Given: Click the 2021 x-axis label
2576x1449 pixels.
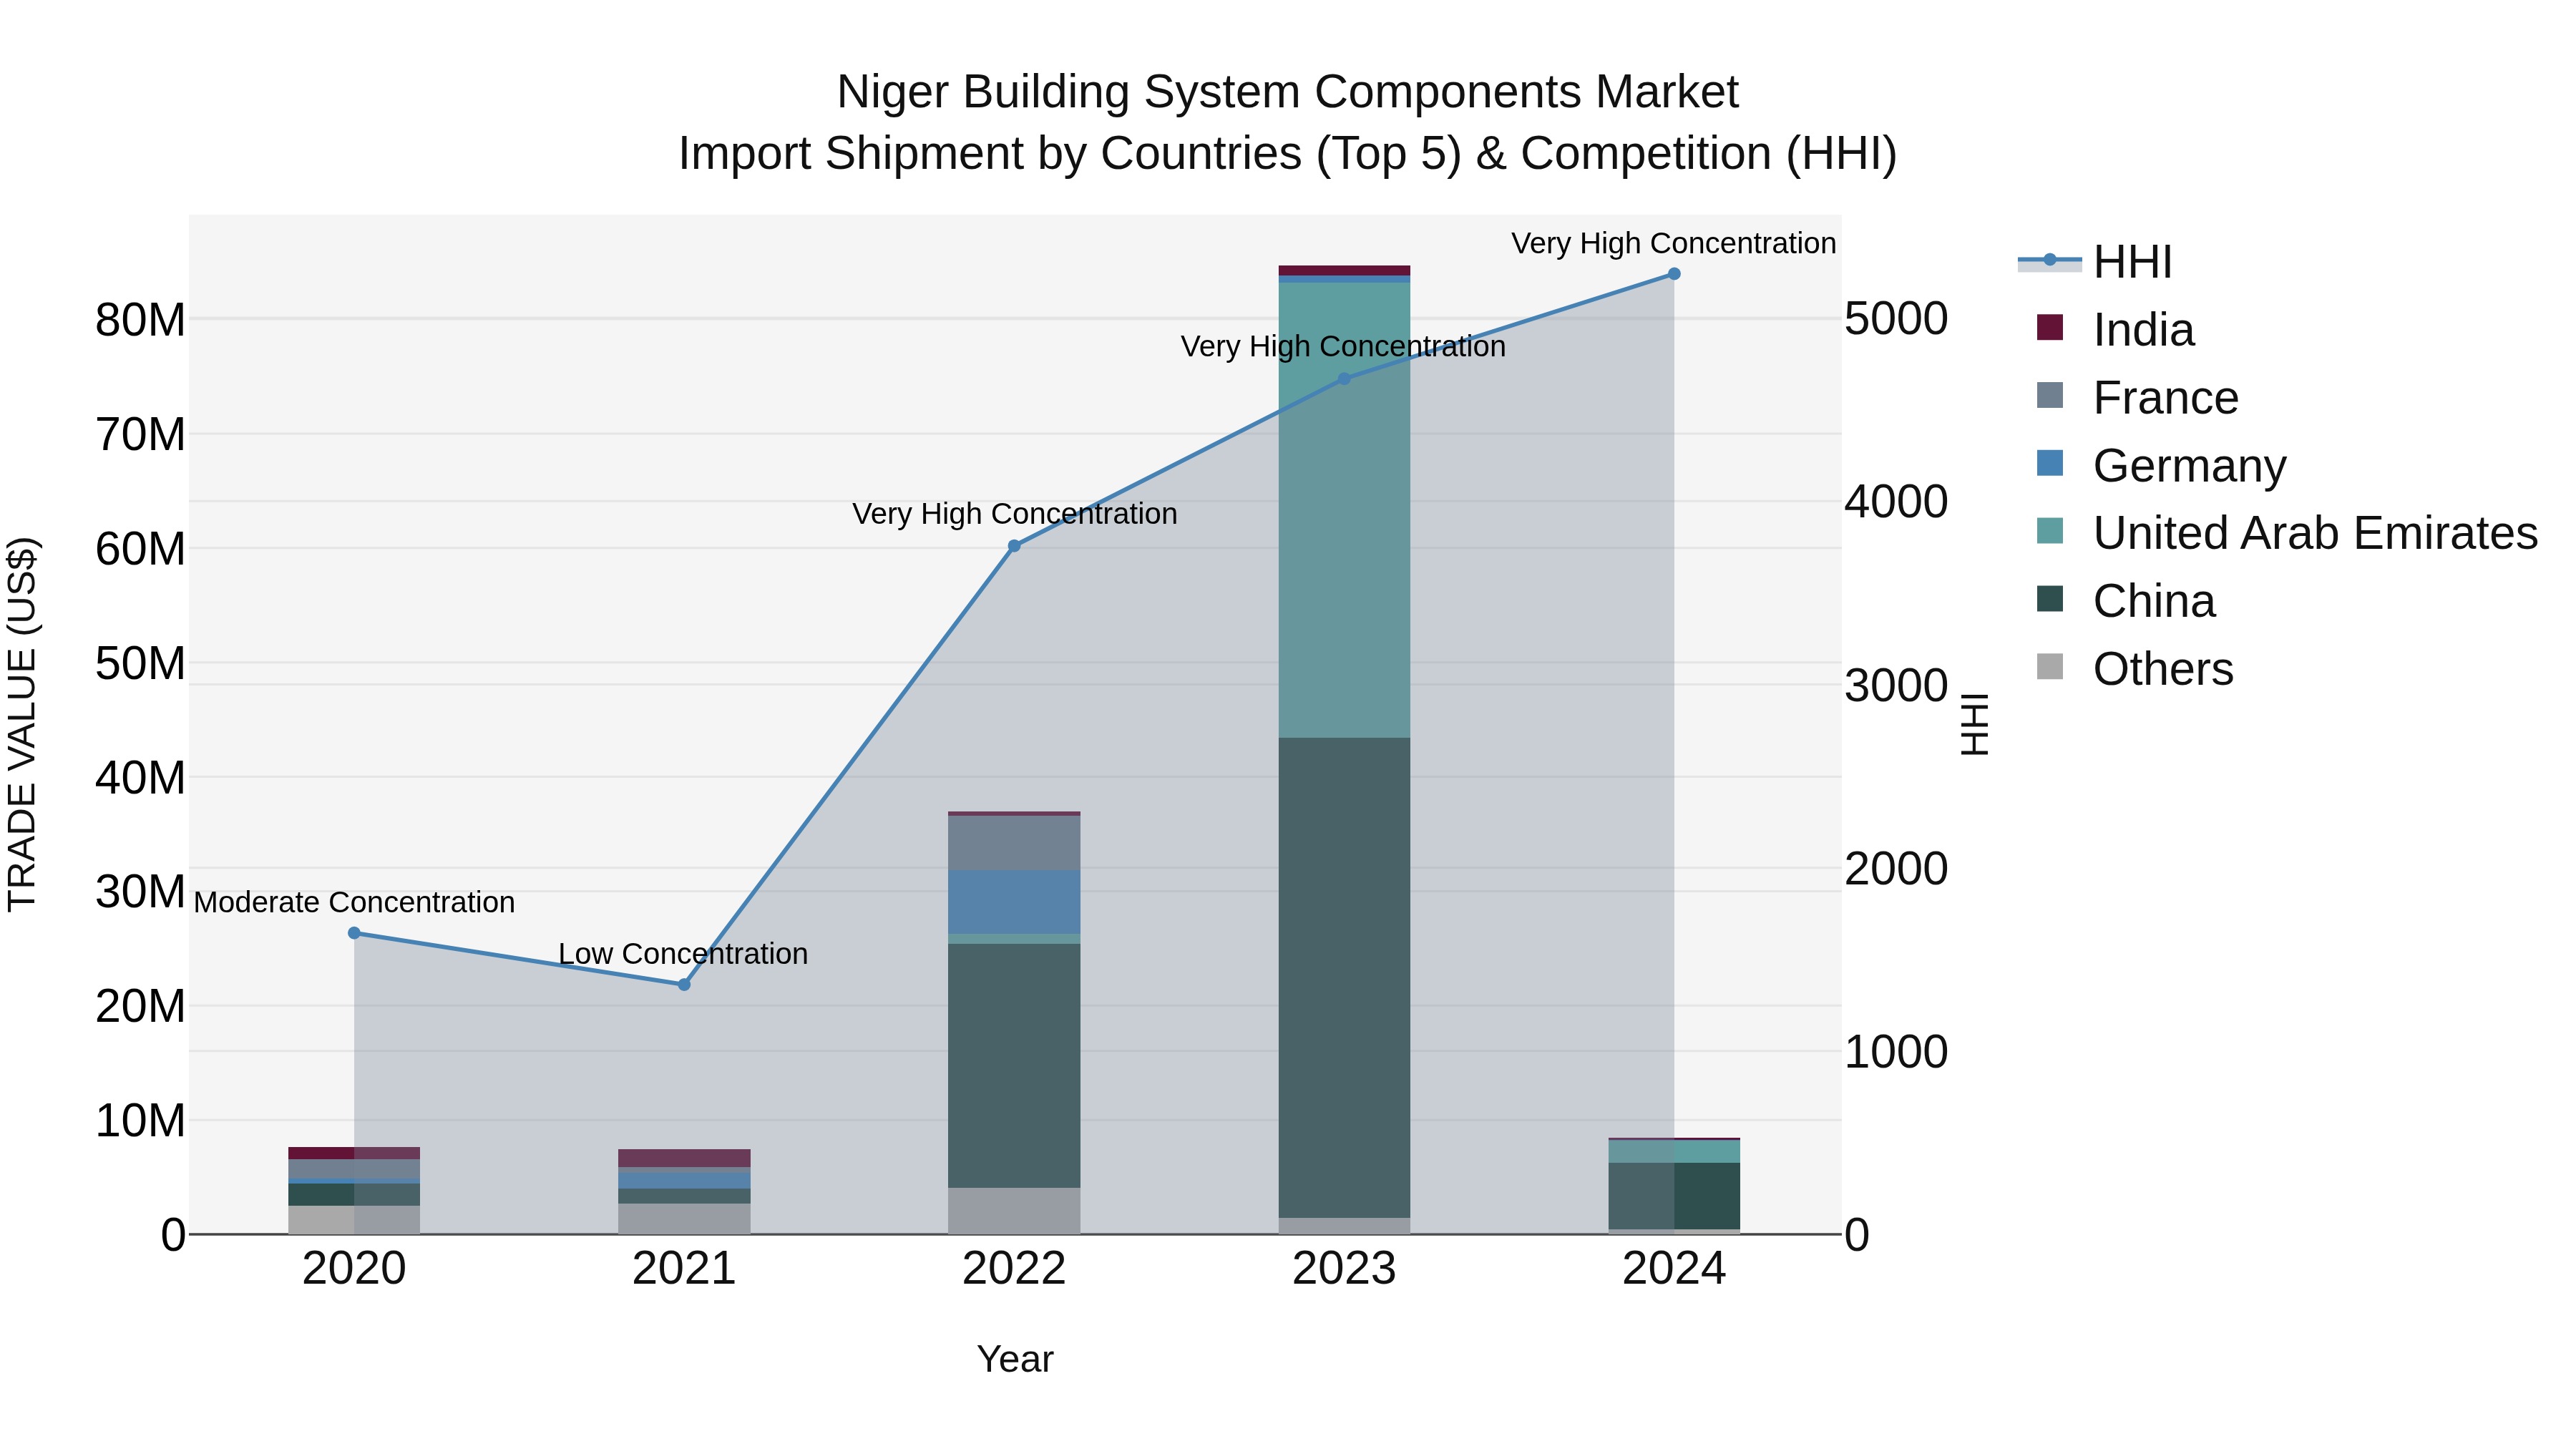Looking at the screenshot, I should pyautogui.click(x=684, y=1269).
